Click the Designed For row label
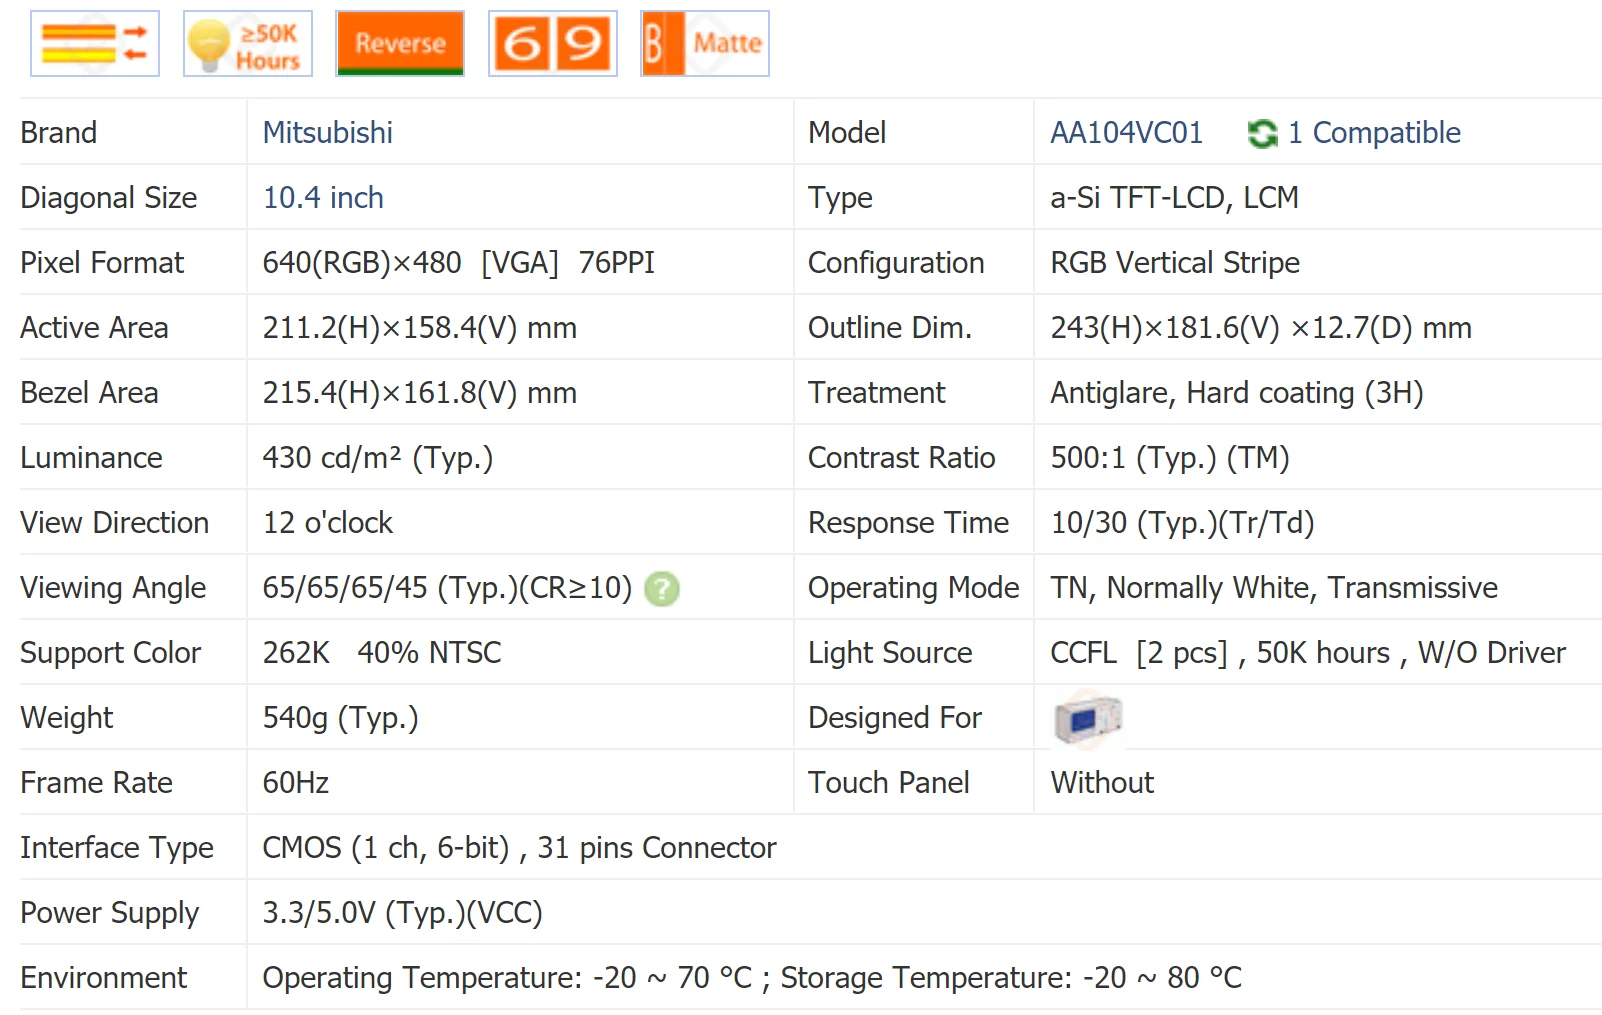 pos(895,718)
